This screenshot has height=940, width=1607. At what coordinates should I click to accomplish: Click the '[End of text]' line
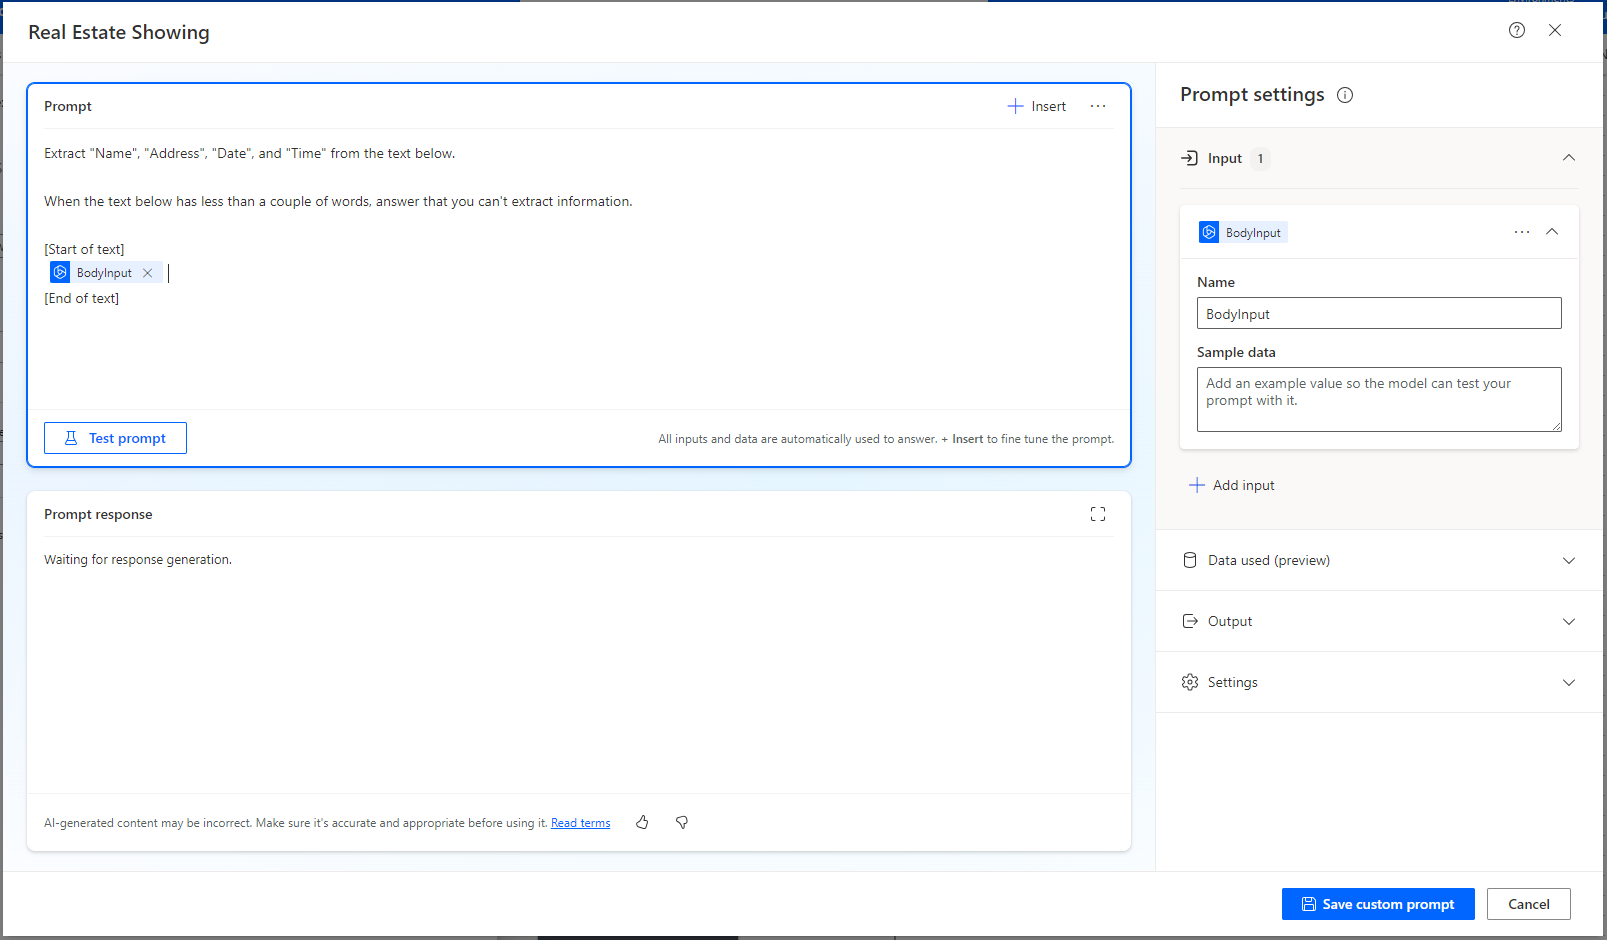coord(81,298)
